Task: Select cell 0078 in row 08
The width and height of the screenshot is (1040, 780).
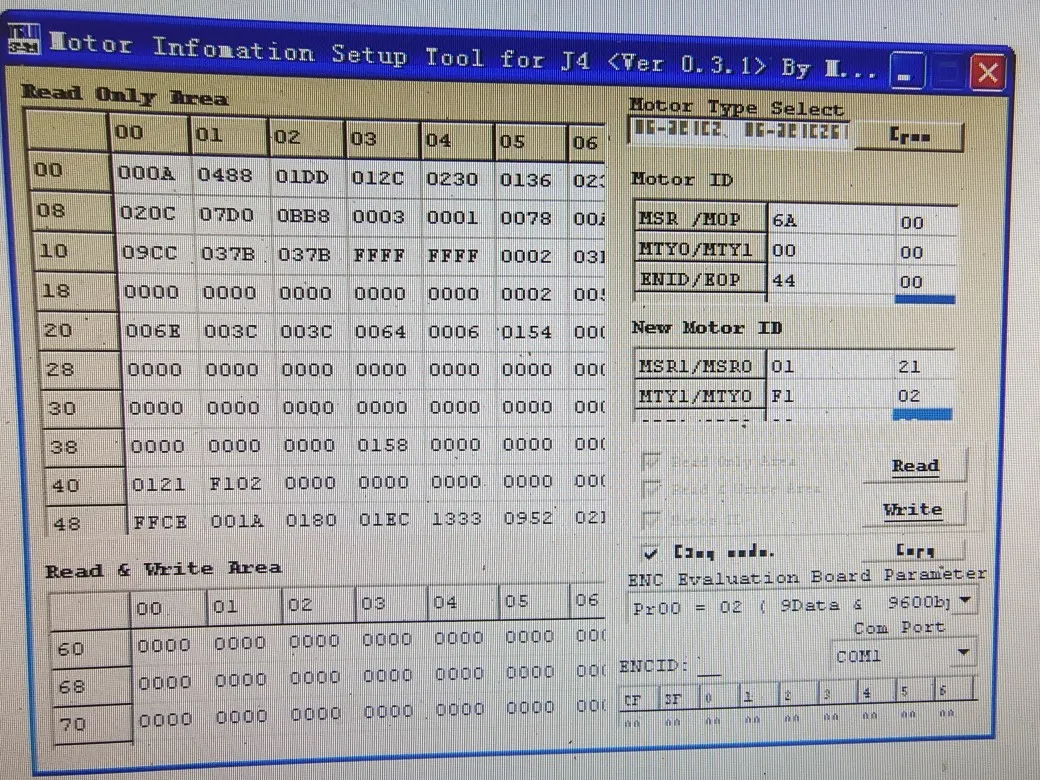Action: coord(531,218)
